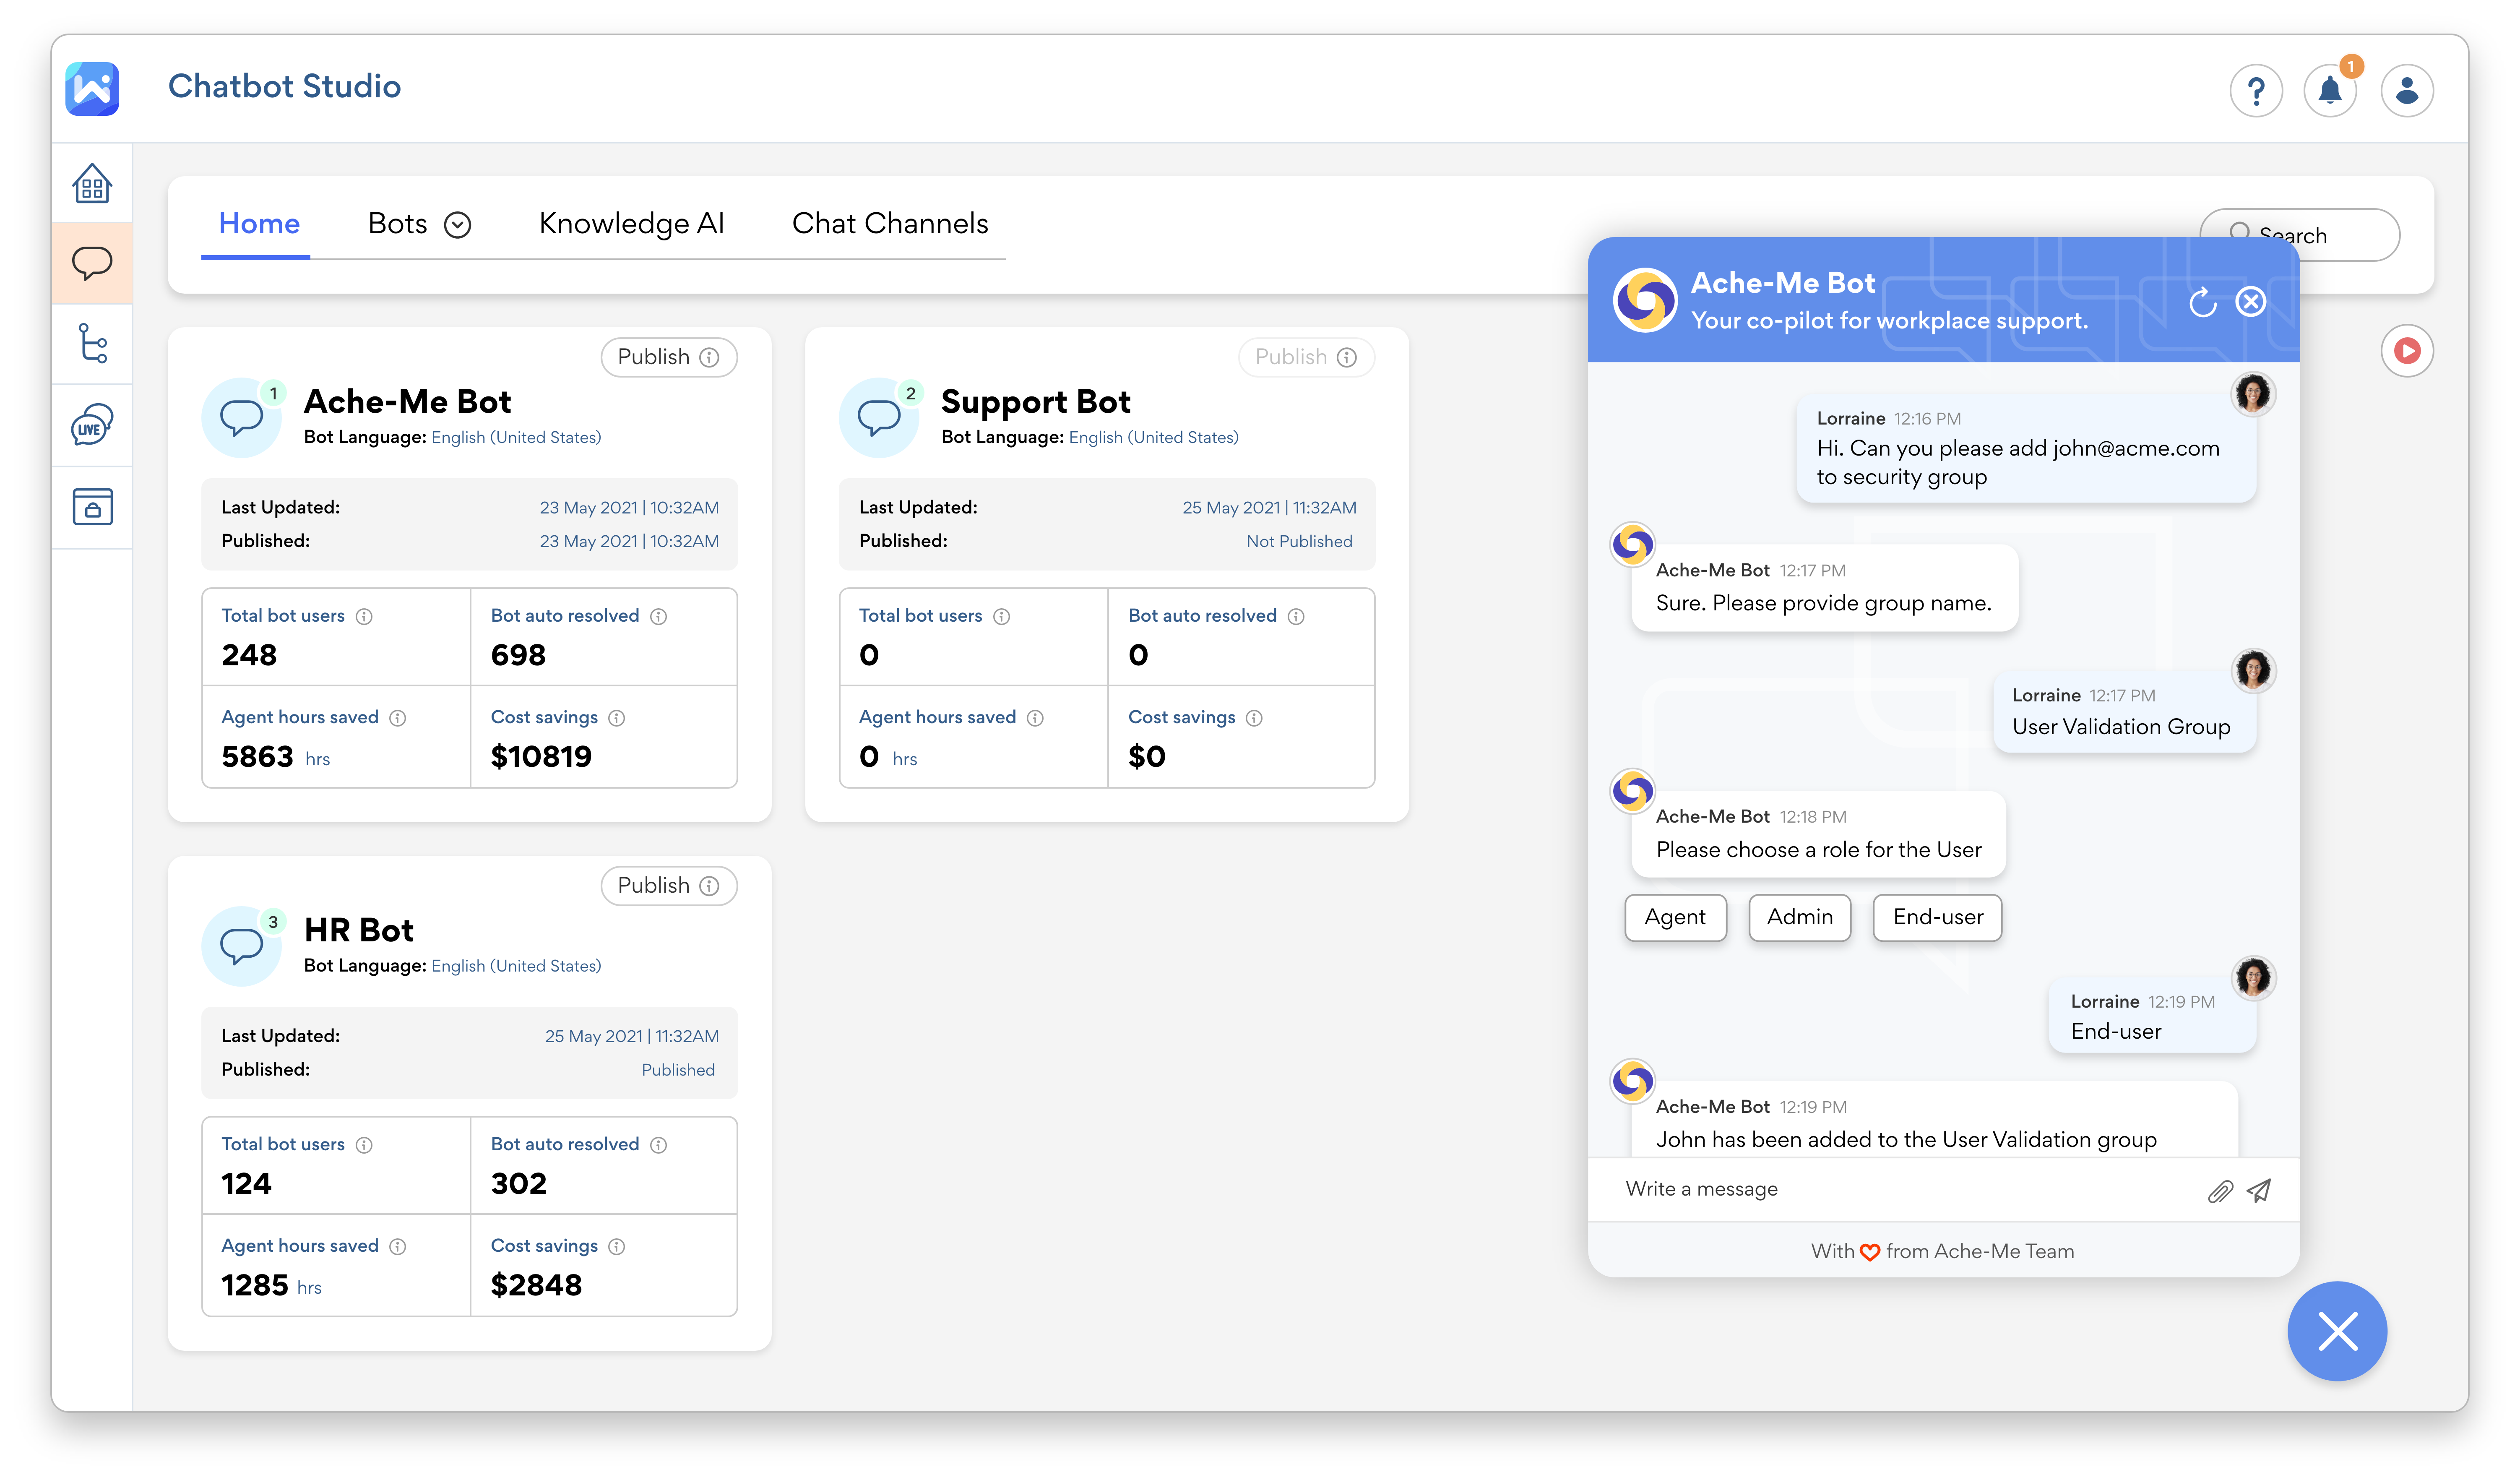Image resolution: width=2520 pixels, height=1480 pixels.
Task: Publish the HR Bot
Action: coord(668,886)
